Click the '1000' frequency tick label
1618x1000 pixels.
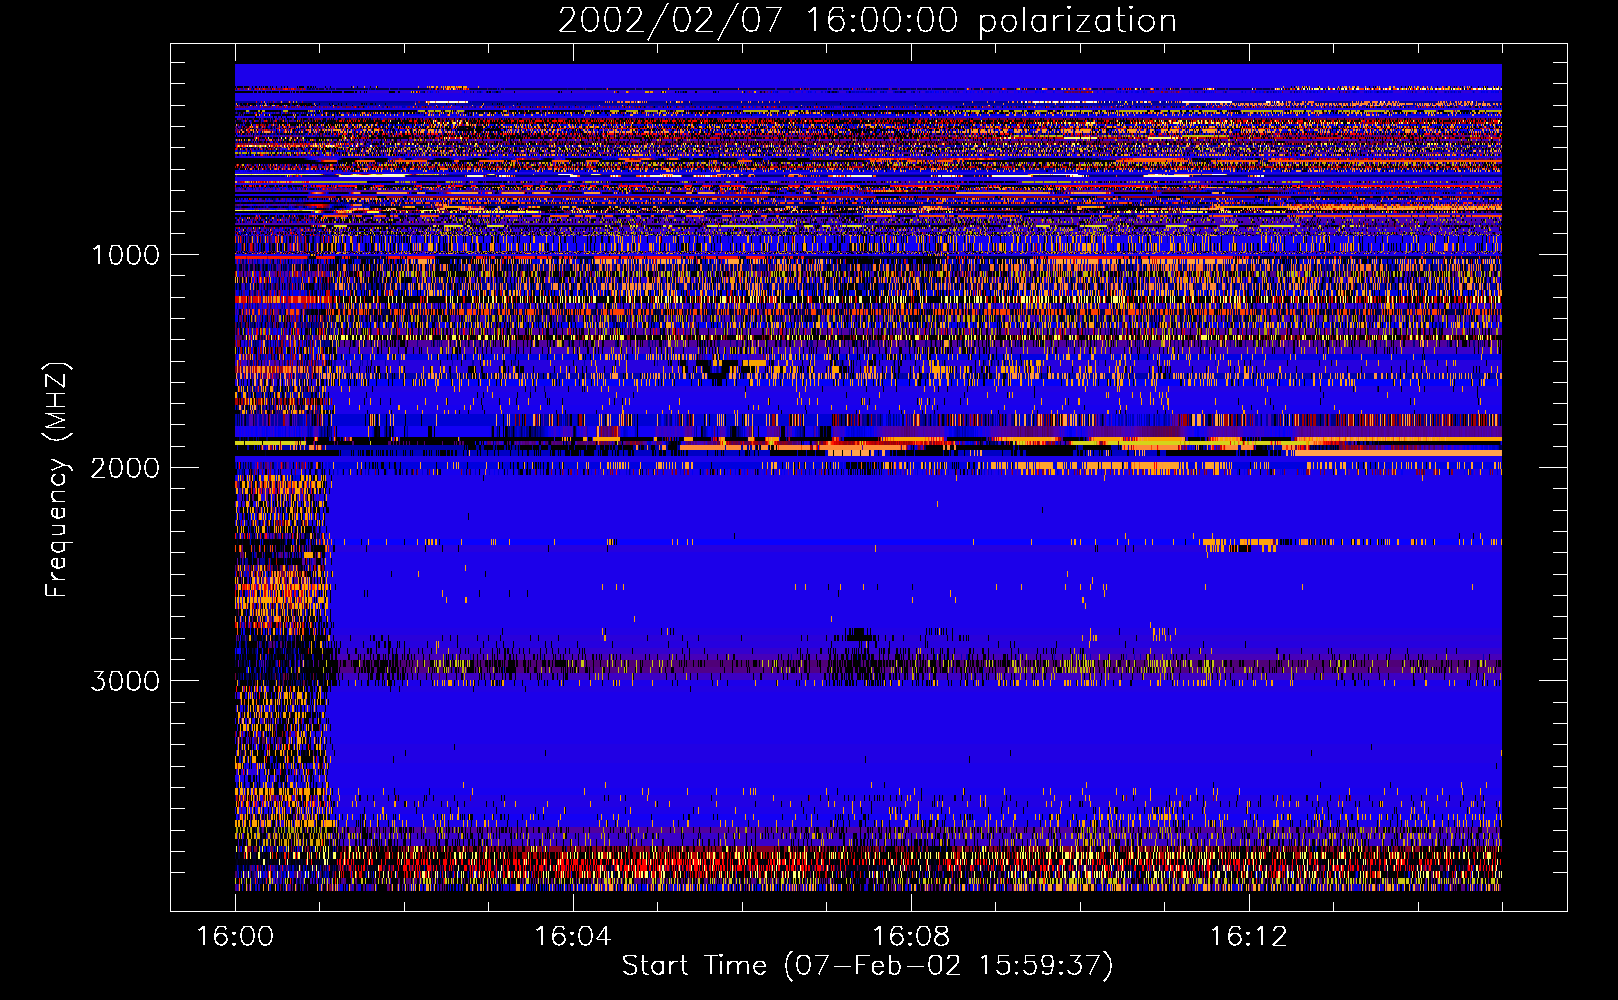[x=125, y=255]
